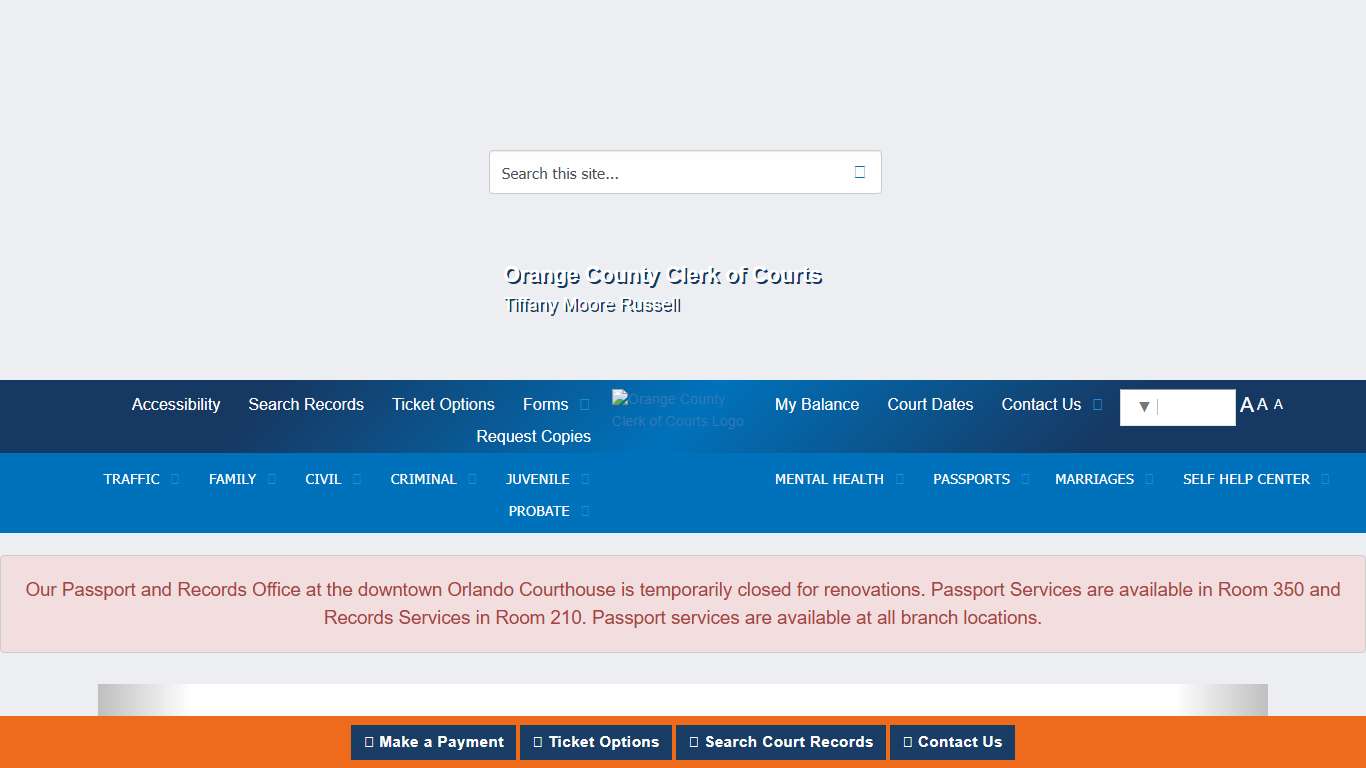The image size is (1366, 768).
Task: Click the bottom bar Ticket Options button
Action: pos(596,742)
